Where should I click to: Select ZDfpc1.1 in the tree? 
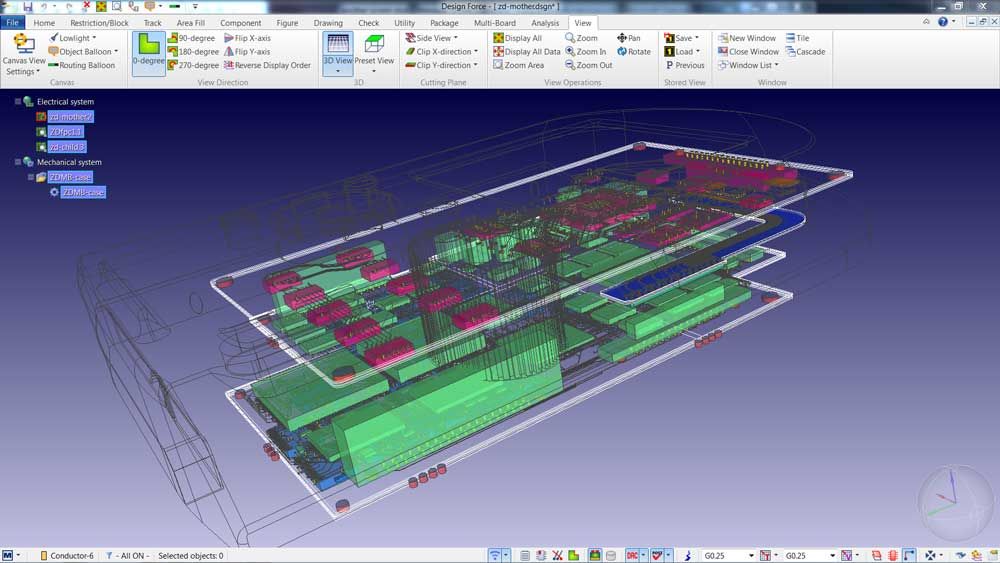66,132
